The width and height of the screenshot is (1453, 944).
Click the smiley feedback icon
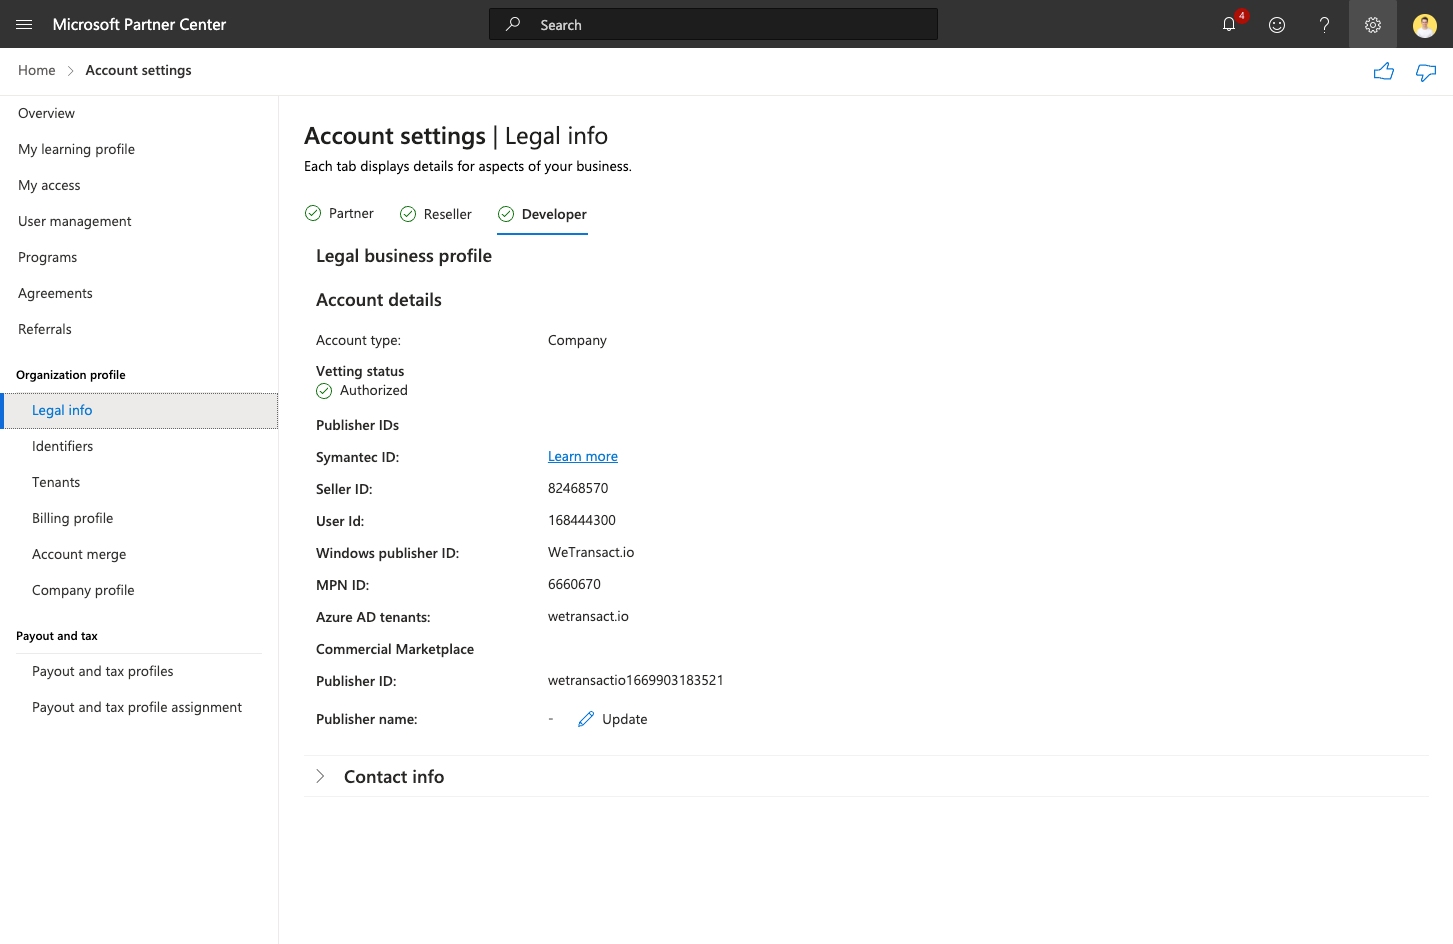[1277, 24]
